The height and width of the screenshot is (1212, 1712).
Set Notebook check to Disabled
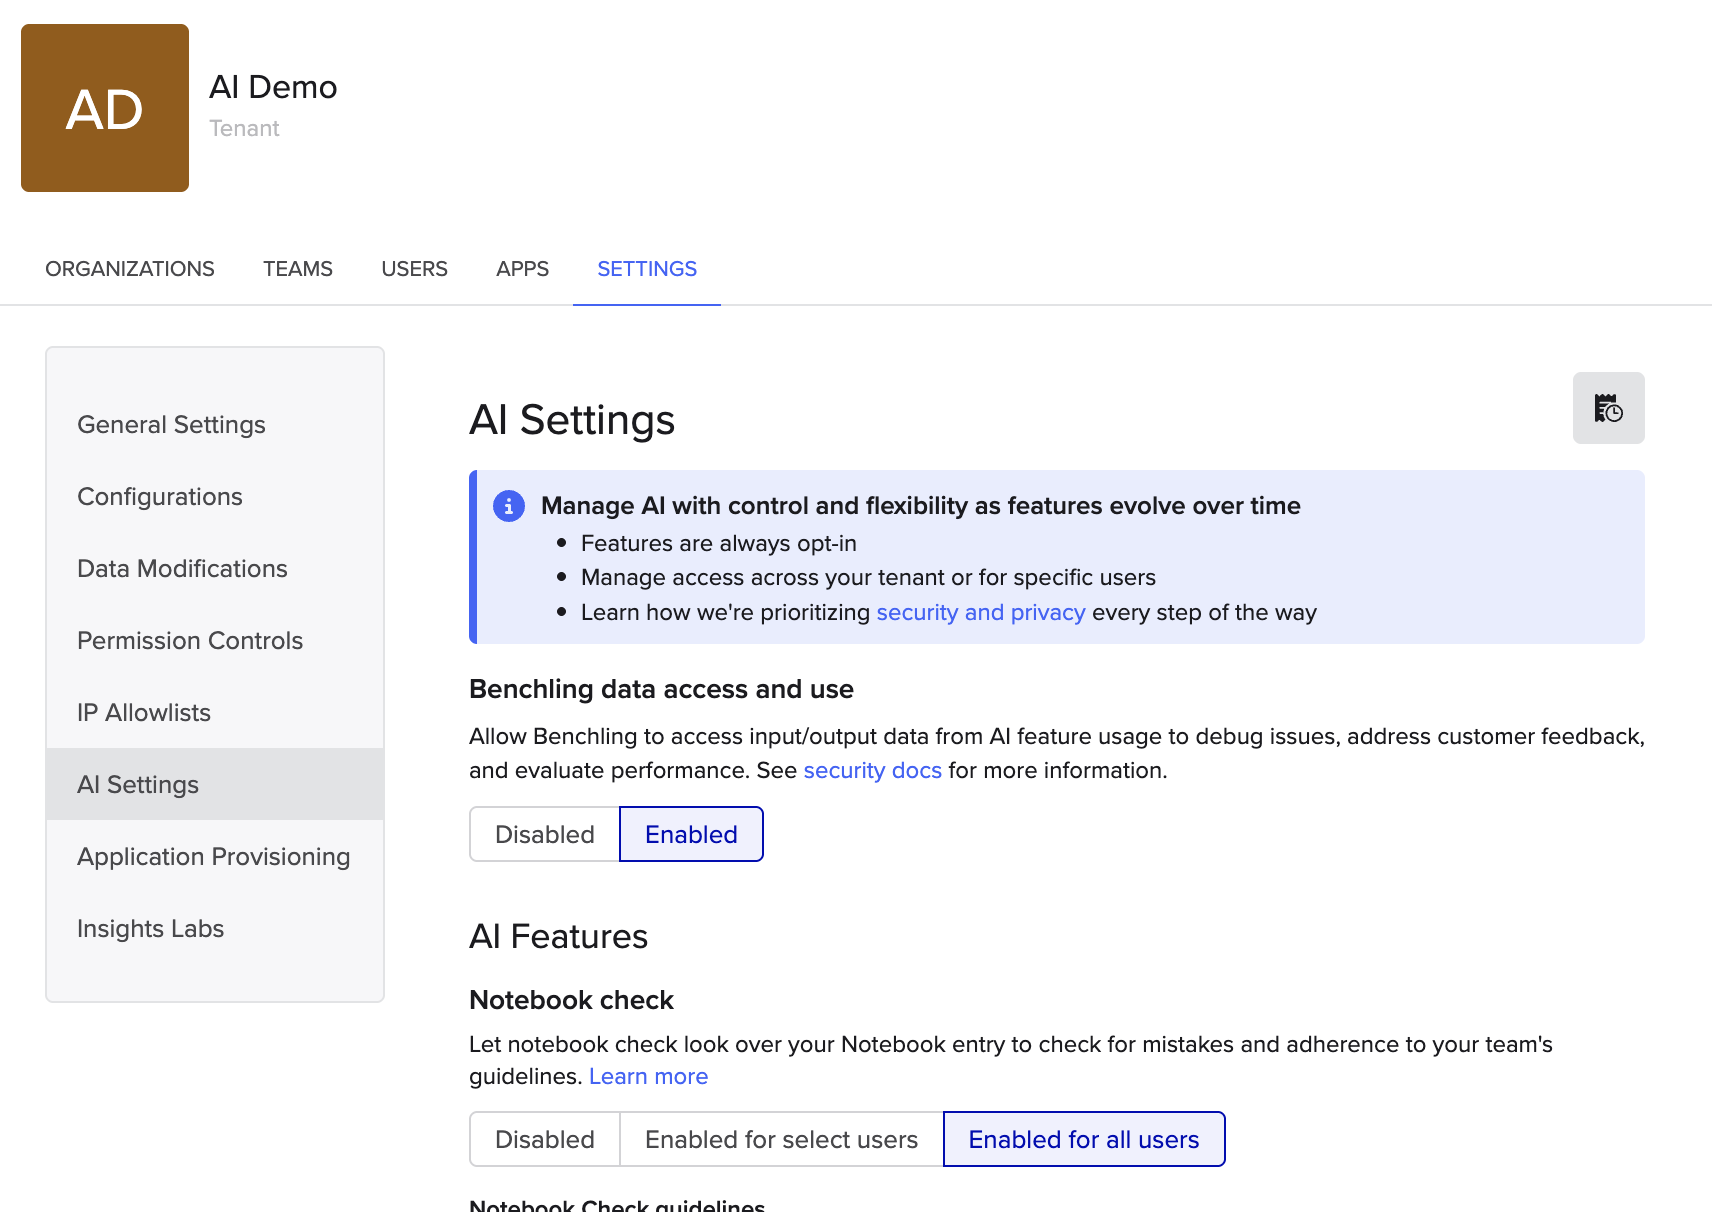coord(544,1139)
